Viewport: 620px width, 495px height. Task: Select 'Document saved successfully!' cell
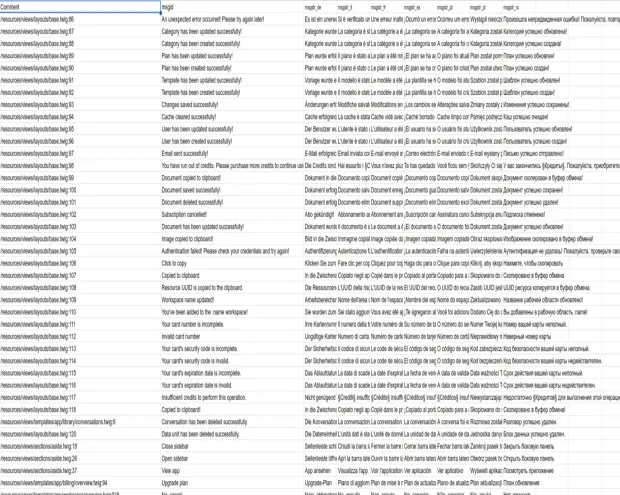(x=232, y=190)
